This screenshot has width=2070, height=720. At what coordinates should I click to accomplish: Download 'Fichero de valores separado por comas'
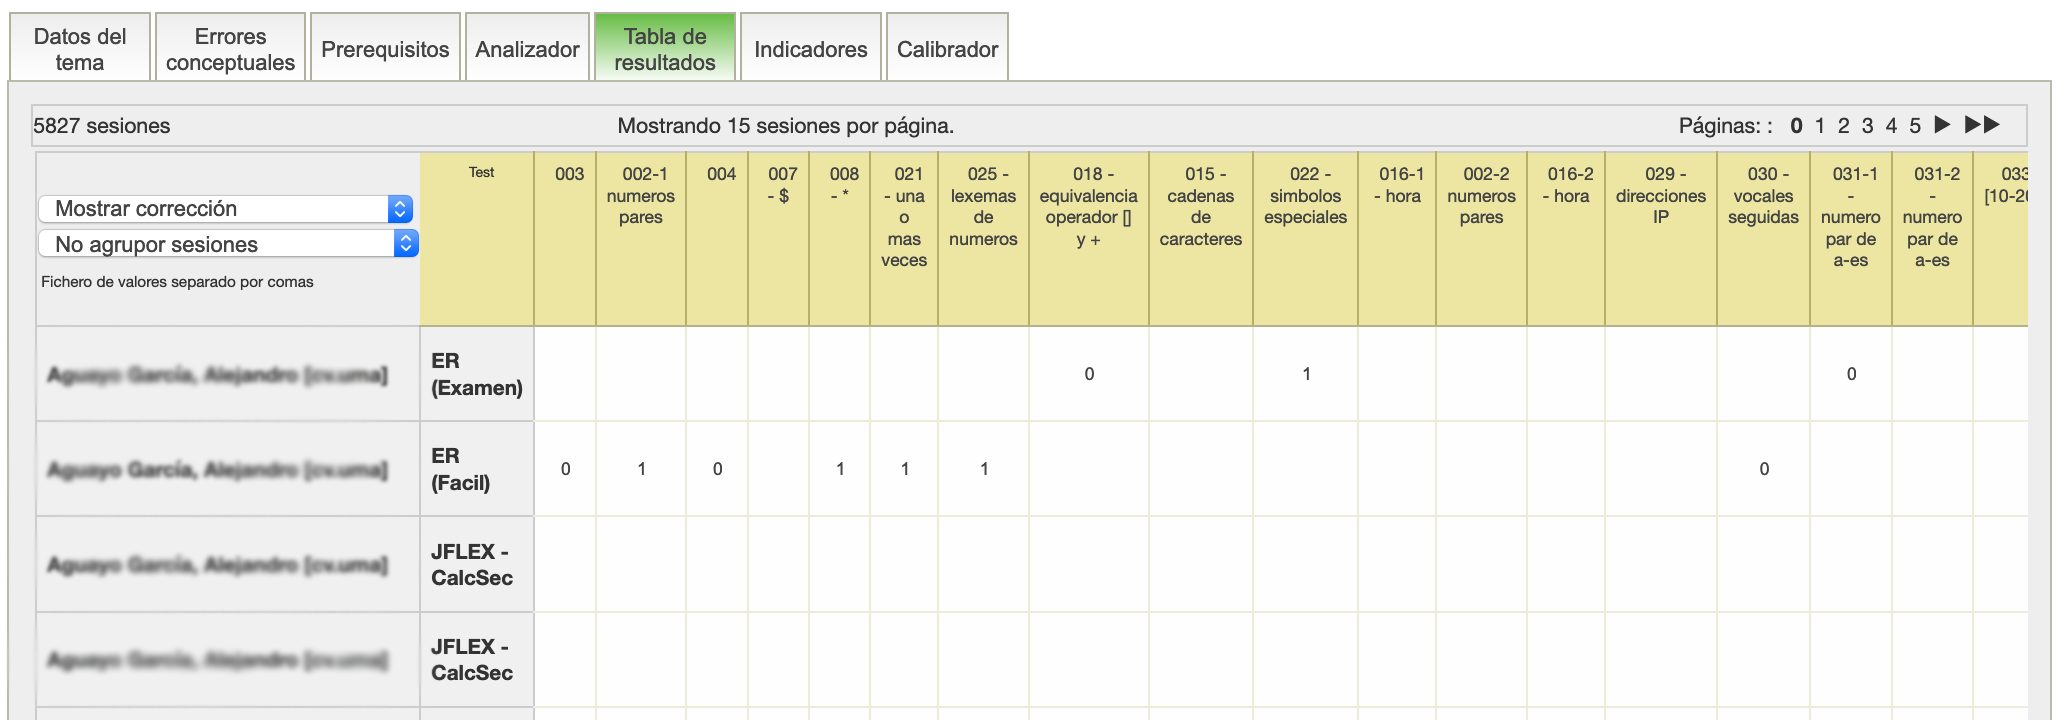pyautogui.click(x=177, y=282)
